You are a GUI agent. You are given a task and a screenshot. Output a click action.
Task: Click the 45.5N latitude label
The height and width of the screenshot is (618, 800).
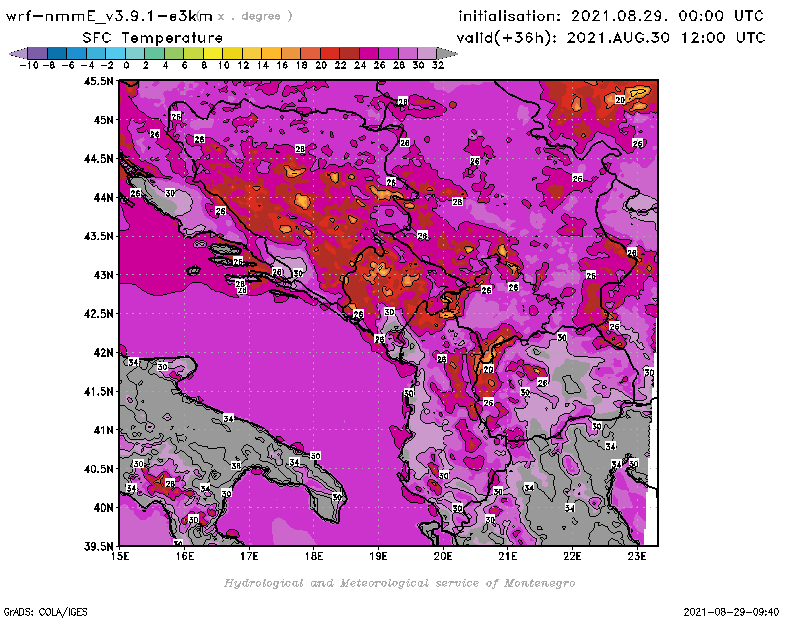98,81
